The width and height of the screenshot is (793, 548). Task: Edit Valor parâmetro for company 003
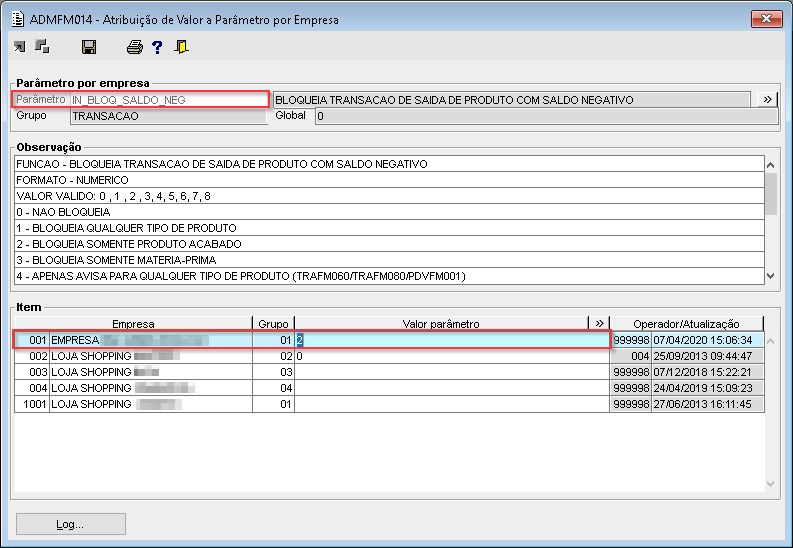[x=452, y=372]
